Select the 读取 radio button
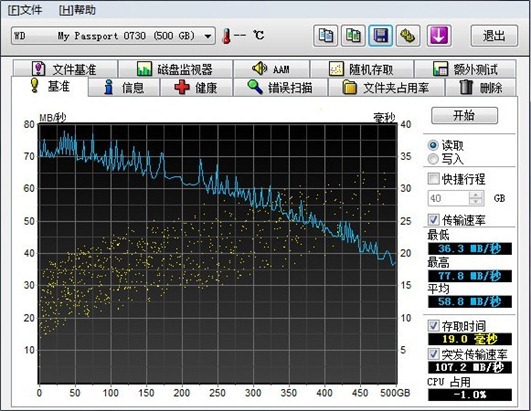This screenshot has width=531, height=411. tap(433, 145)
